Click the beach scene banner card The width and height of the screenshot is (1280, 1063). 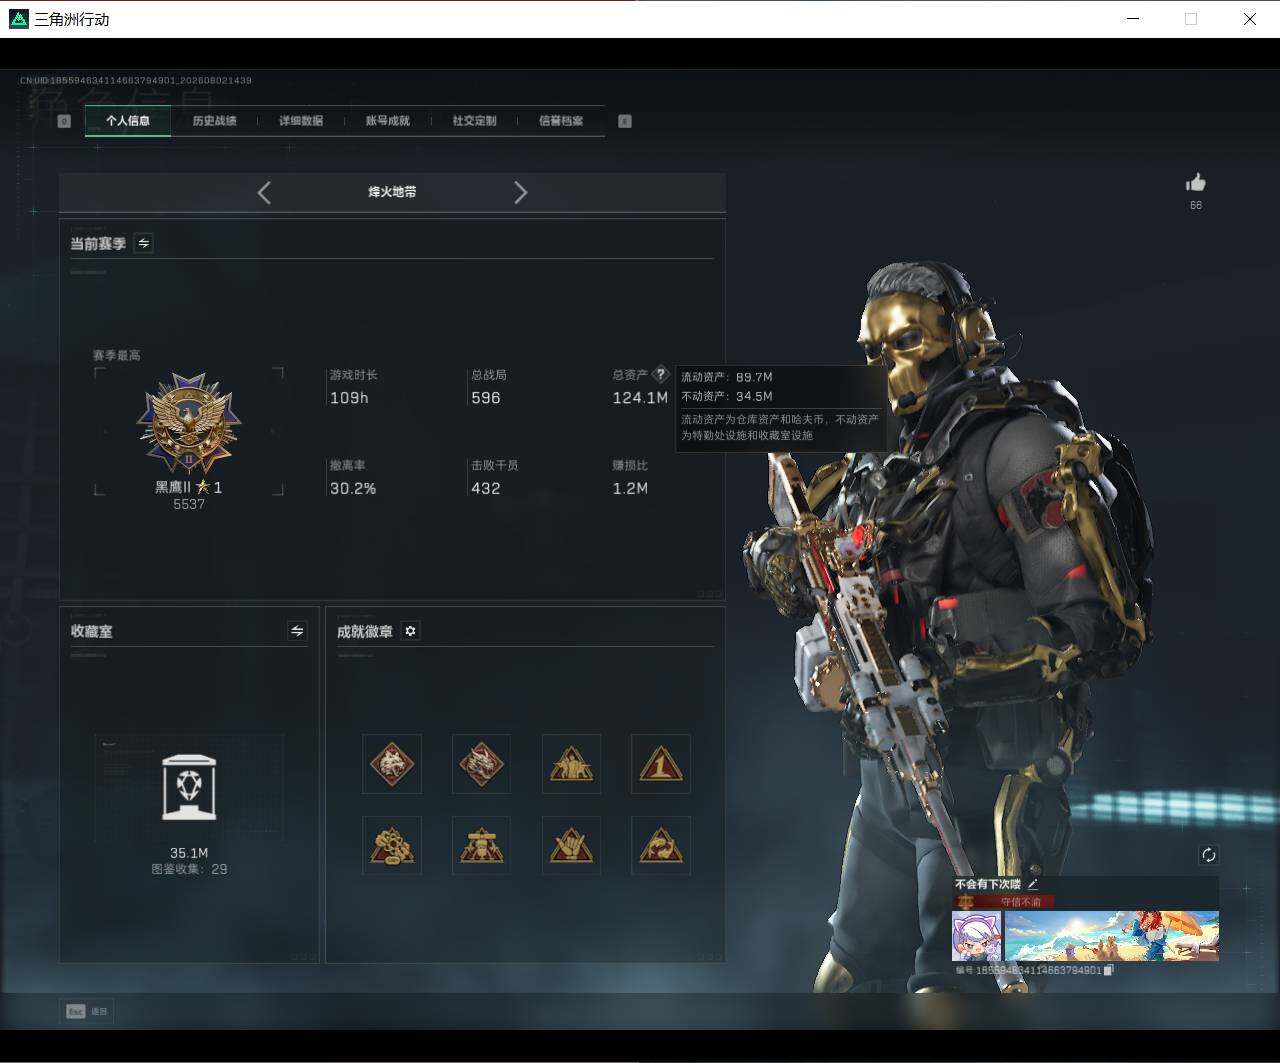[1111, 936]
